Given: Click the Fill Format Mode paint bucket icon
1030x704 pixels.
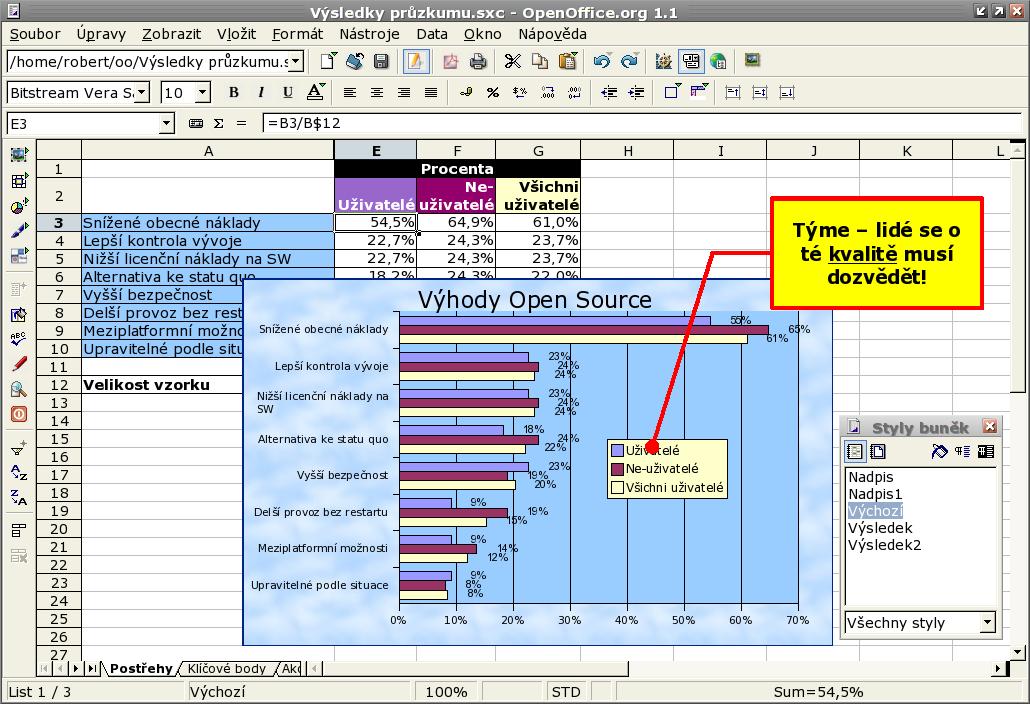Looking at the screenshot, I should coord(939,452).
